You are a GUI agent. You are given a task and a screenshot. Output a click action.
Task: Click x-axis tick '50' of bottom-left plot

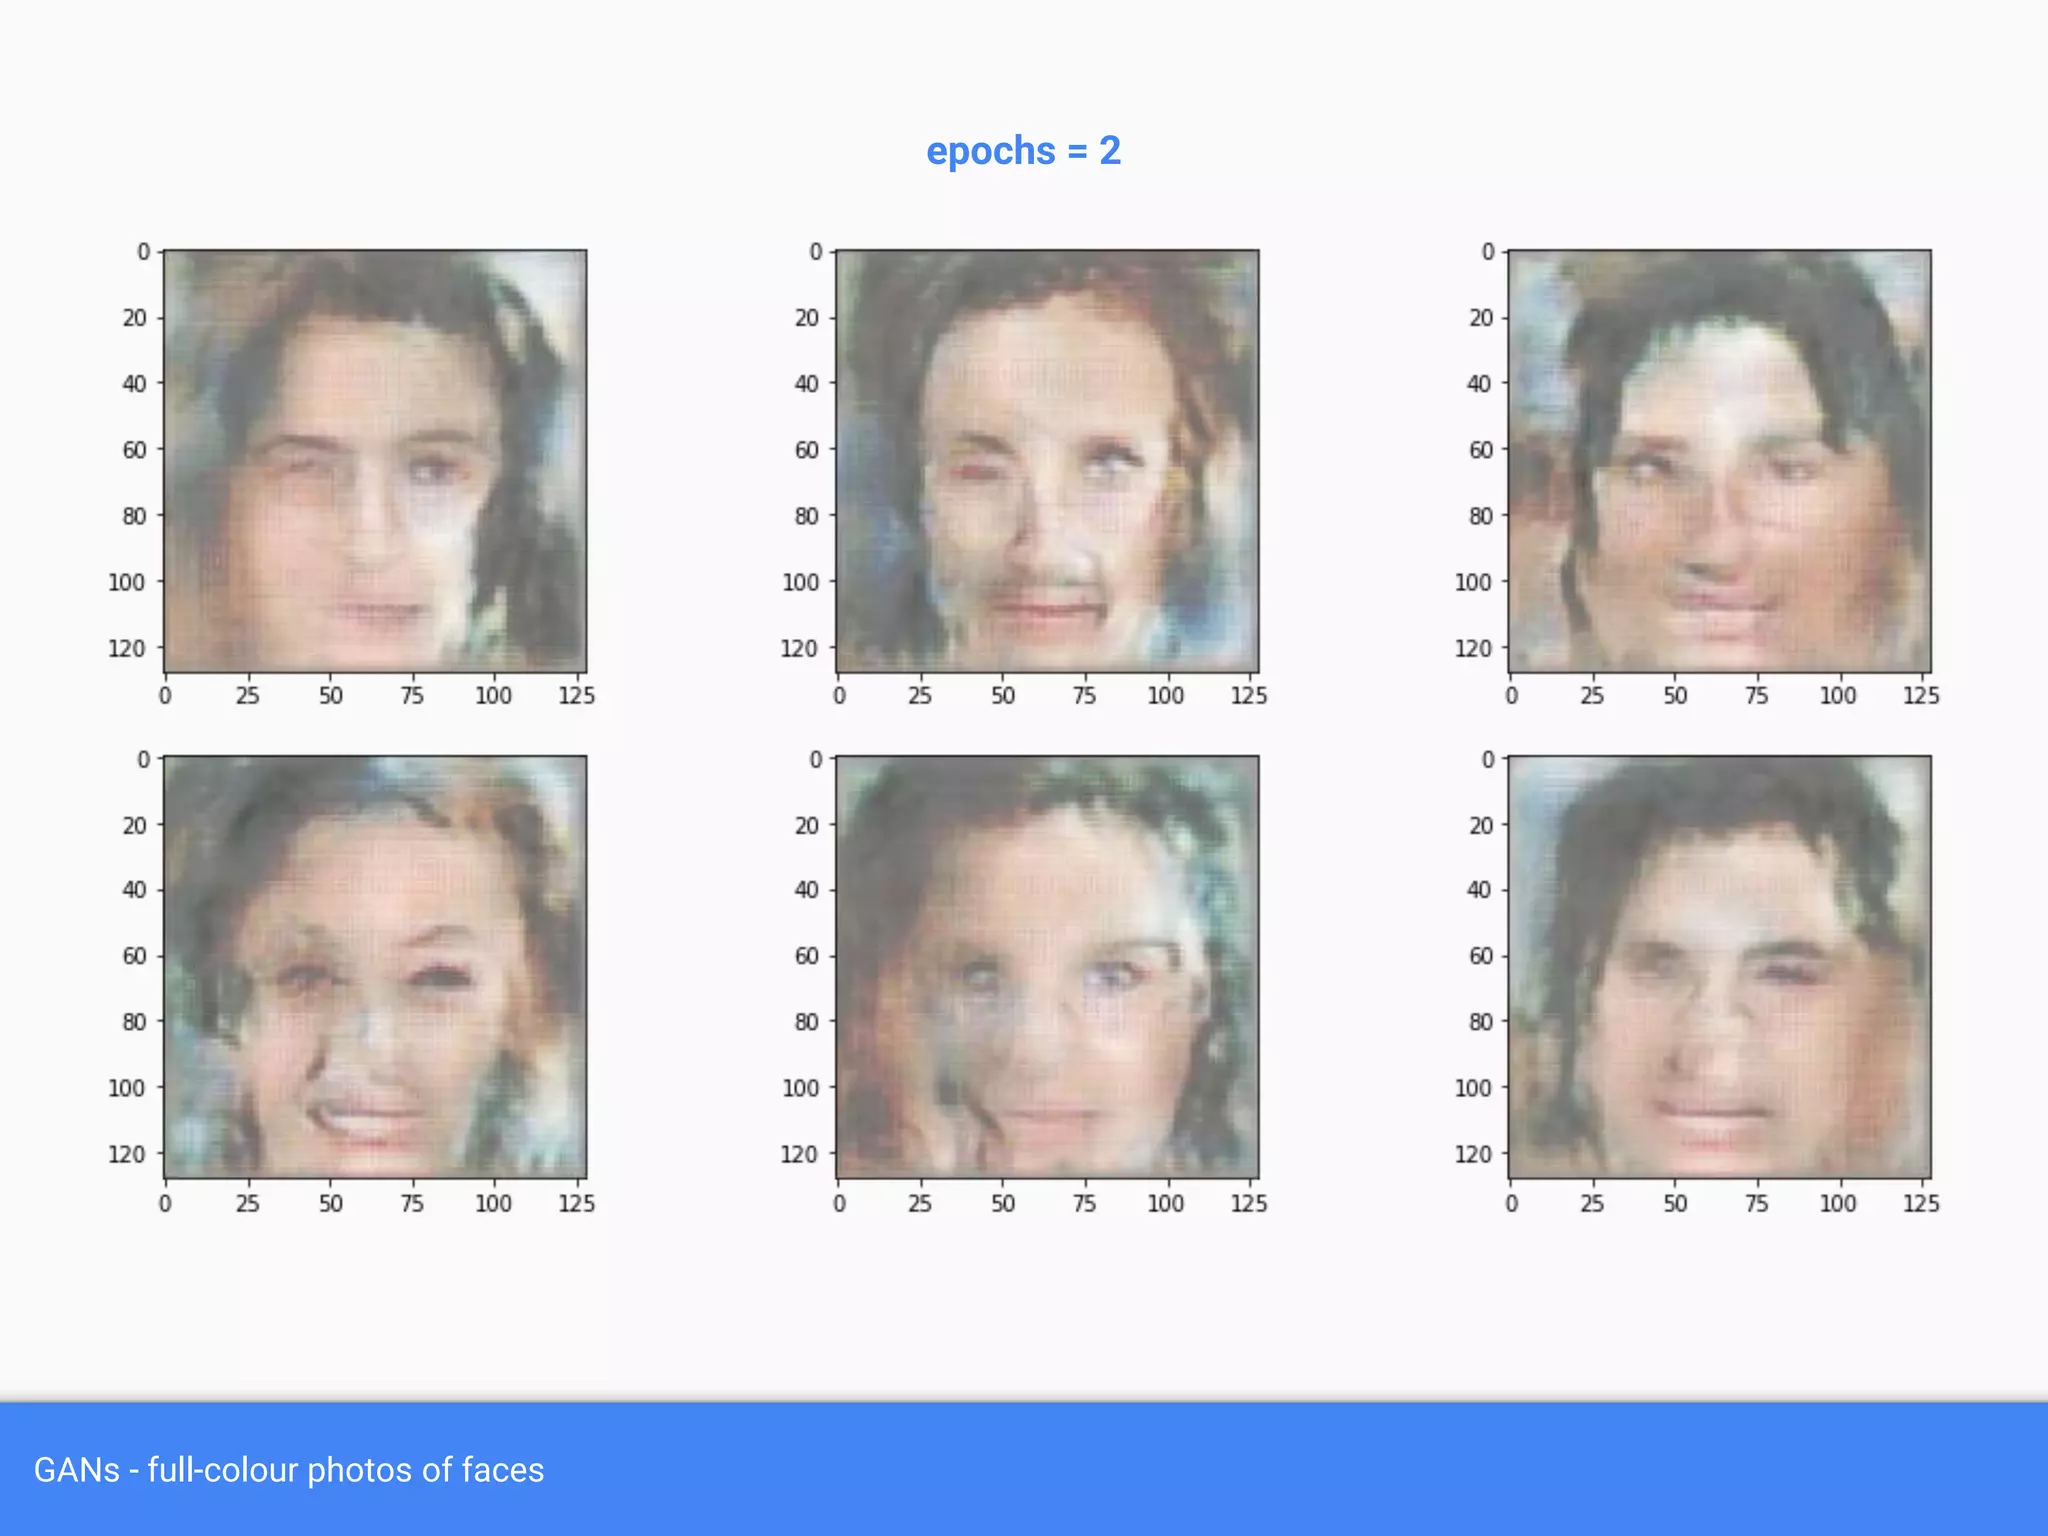(x=331, y=1204)
